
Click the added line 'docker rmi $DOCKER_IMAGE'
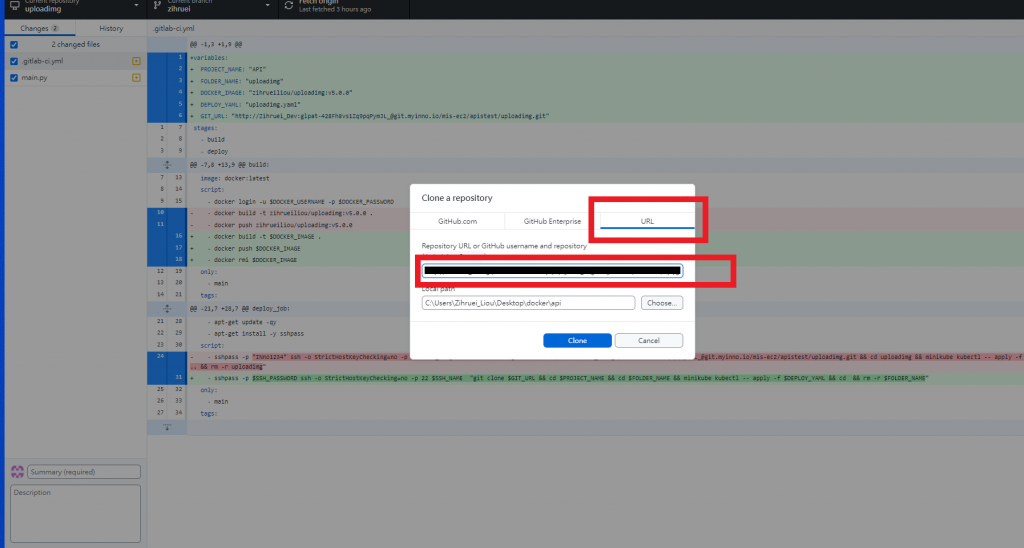255,260
